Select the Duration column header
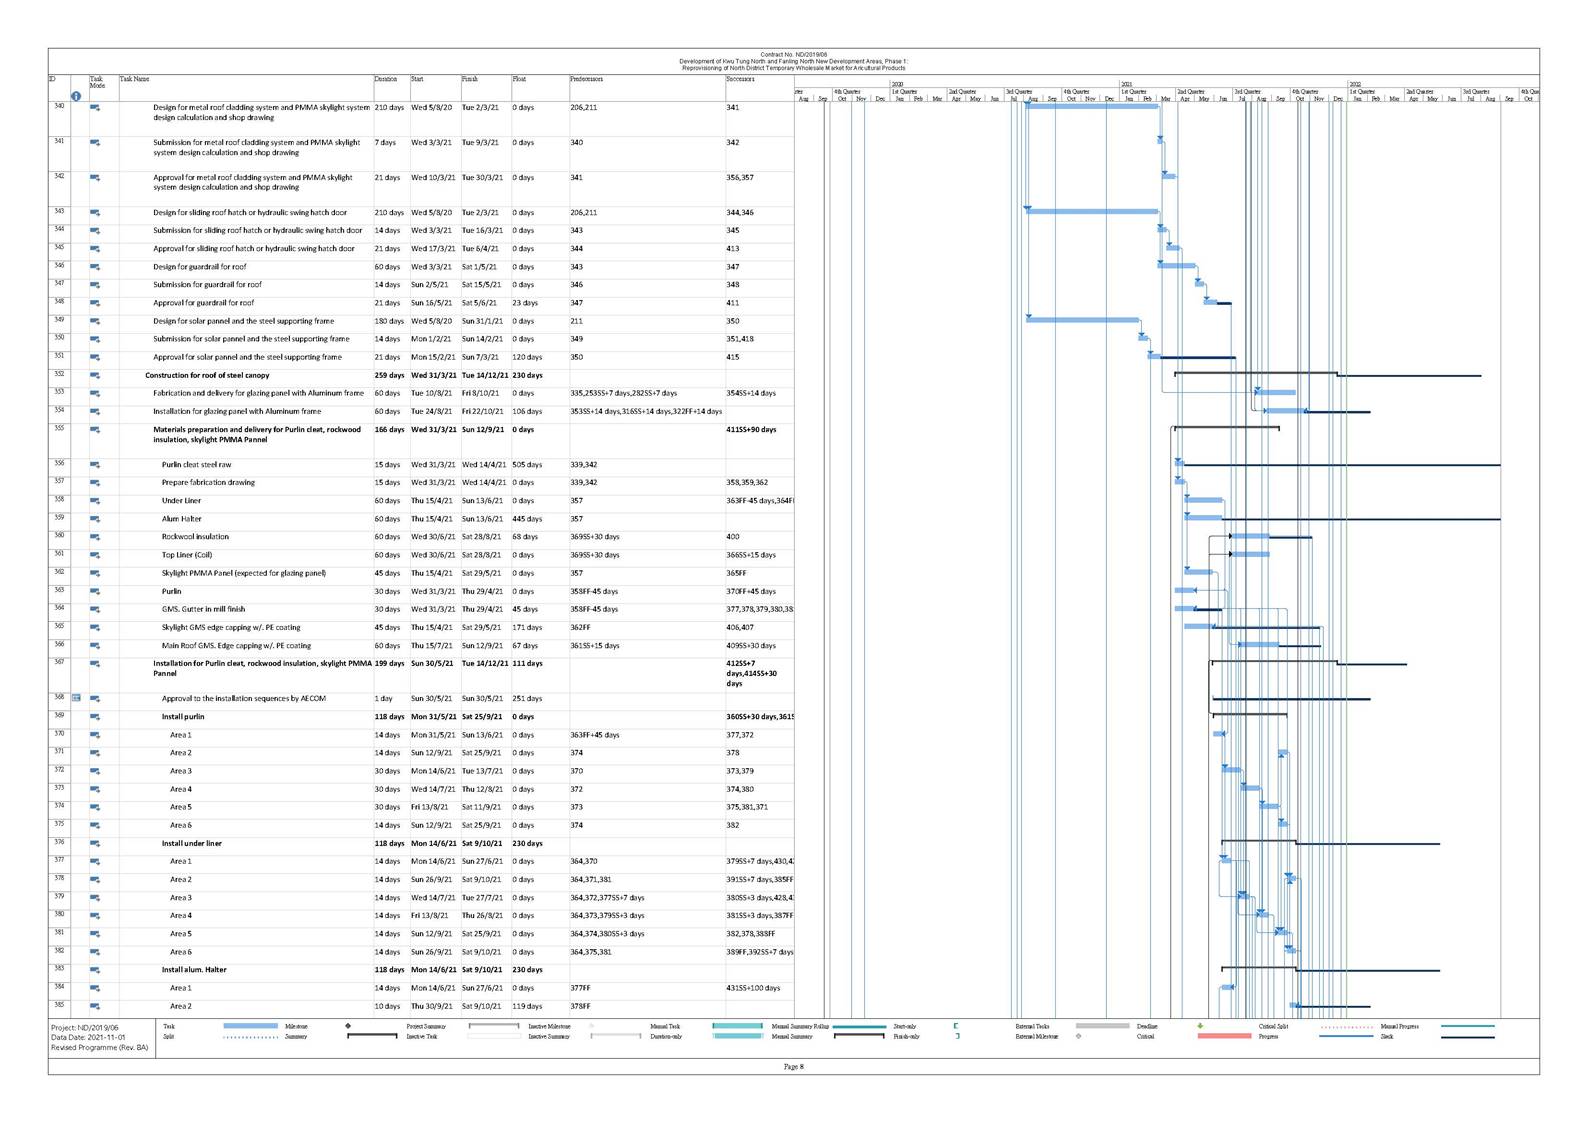This screenshot has width=1588, height=1123. tap(385, 79)
